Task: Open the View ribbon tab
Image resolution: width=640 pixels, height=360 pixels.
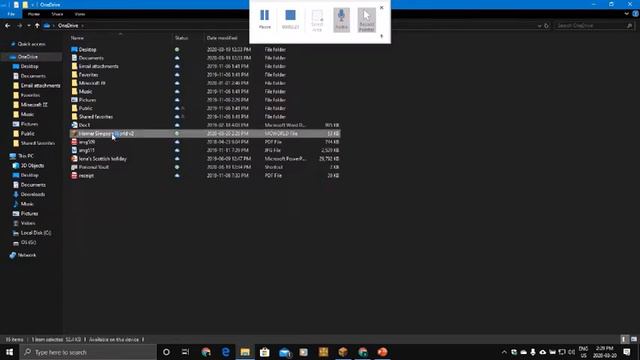Action: (80, 14)
